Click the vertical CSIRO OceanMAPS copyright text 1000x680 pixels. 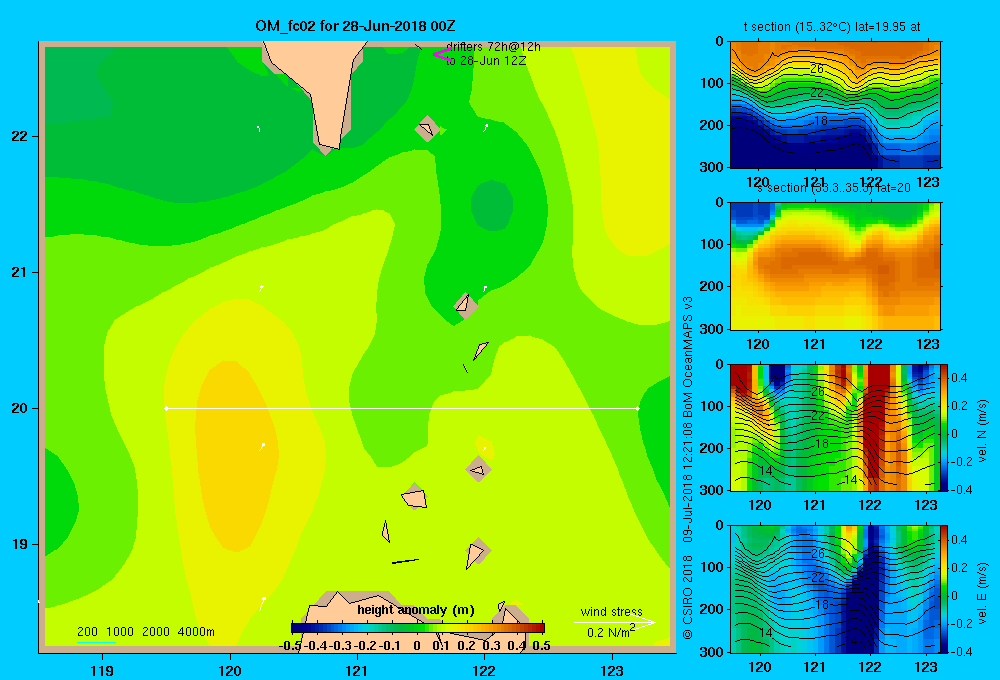click(688, 467)
